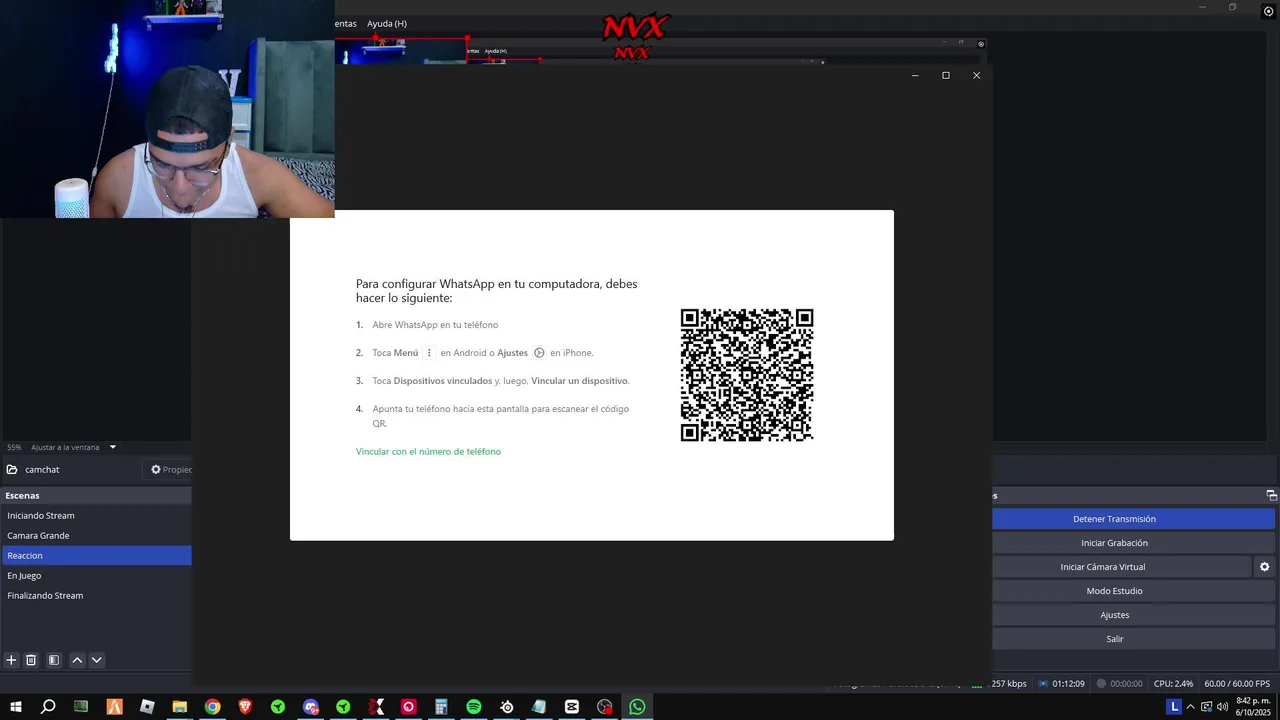Open Roblox from the taskbar

pyautogui.click(x=147, y=707)
